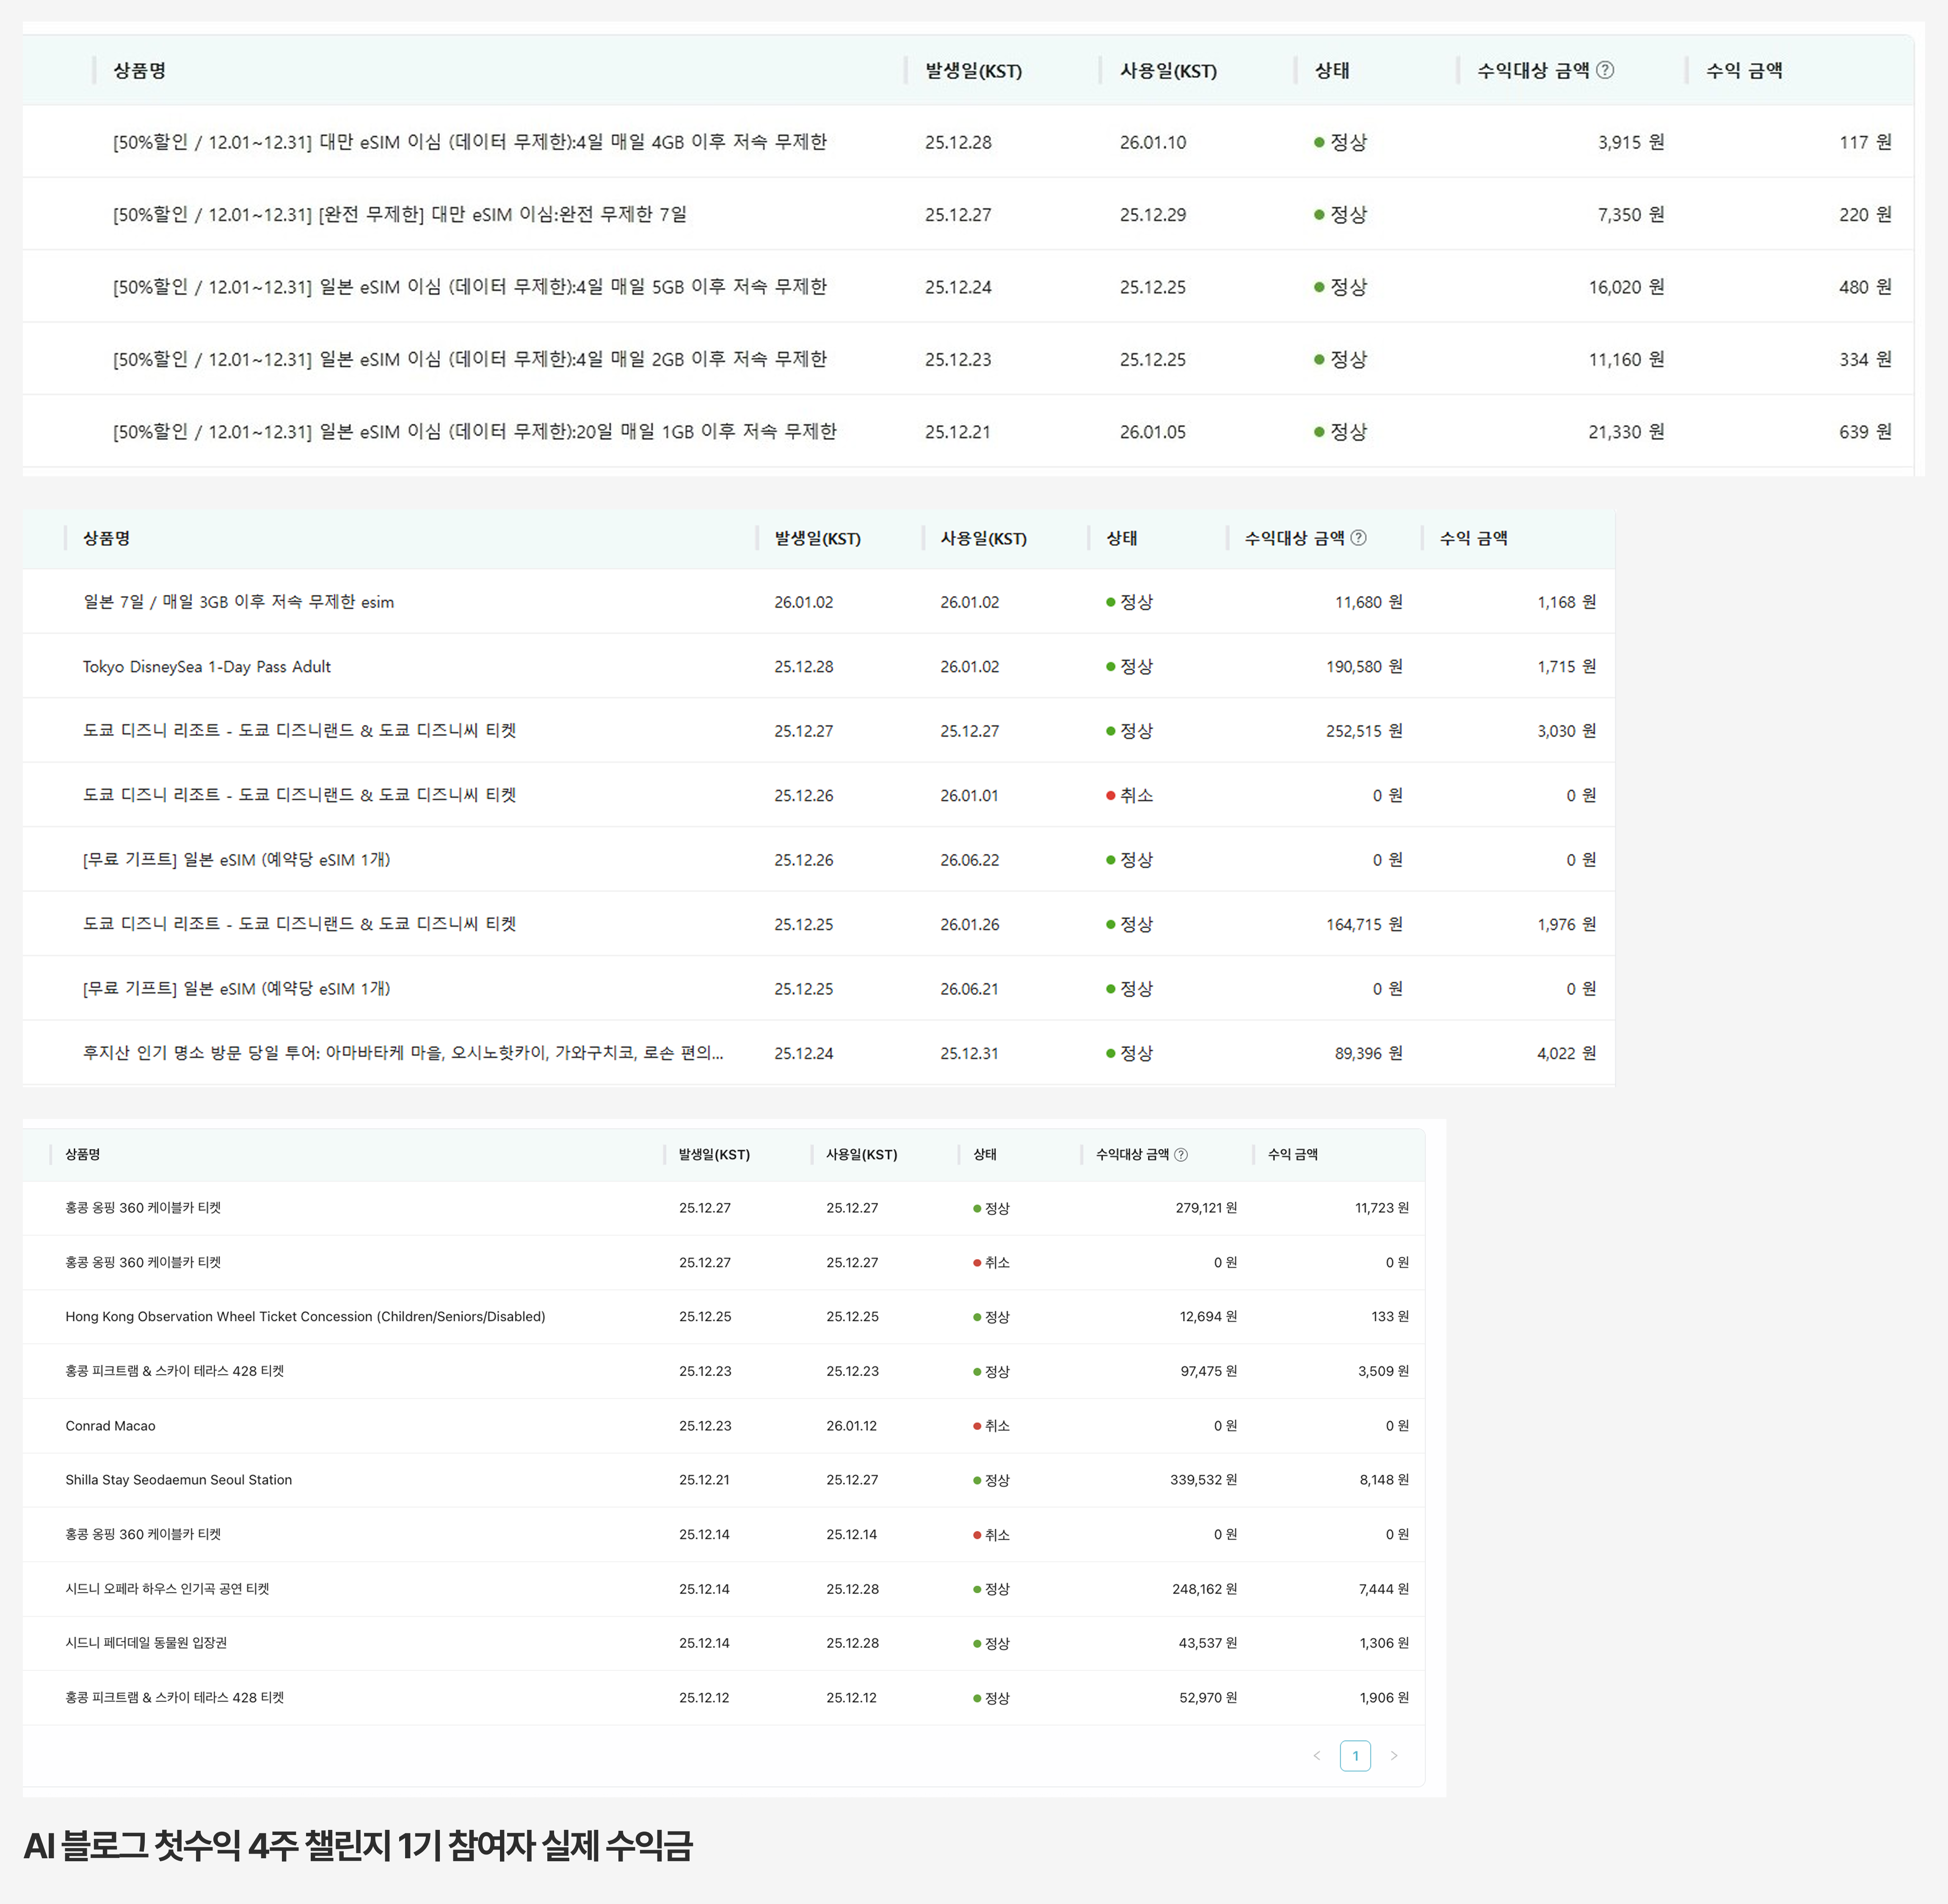Open Tokyo DisneySea 1-Day Pass Adult item
Viewport: 1948px width, 1904px height.
(x=206, y=667)
